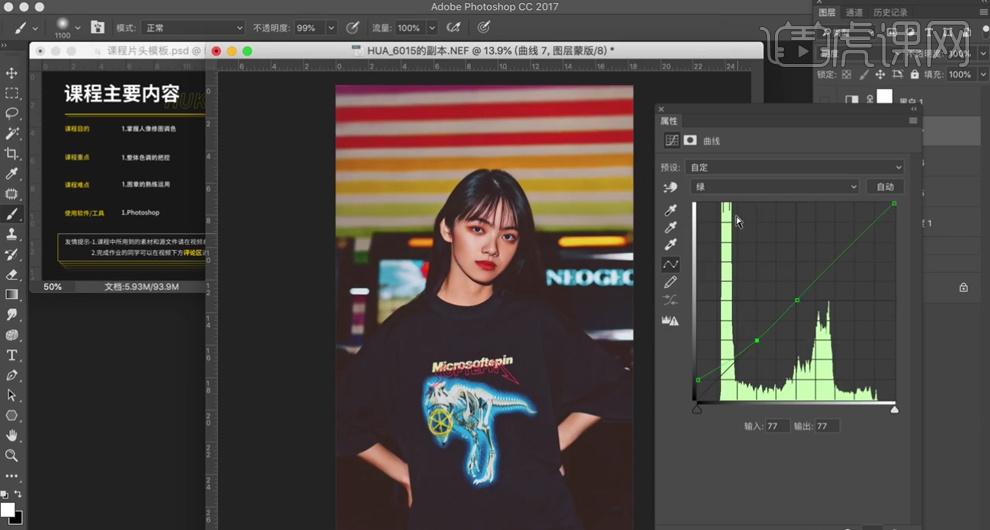
Task: Select the Path Selection tool
Action: coord(11,395)
